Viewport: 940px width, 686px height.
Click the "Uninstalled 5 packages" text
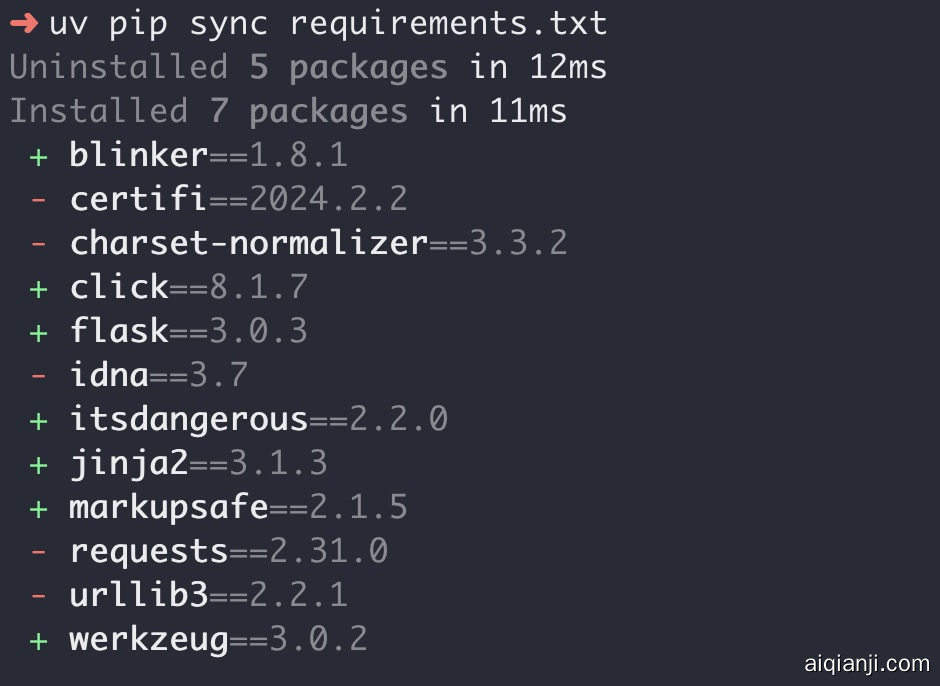point(228,67)
